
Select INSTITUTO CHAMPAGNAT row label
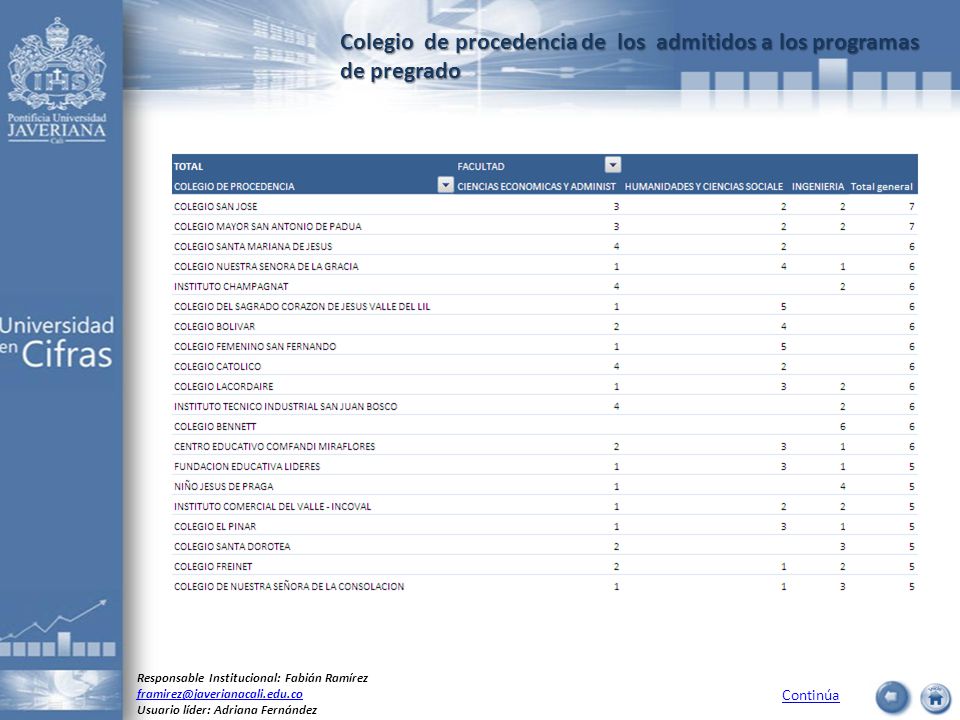point(231,287)
